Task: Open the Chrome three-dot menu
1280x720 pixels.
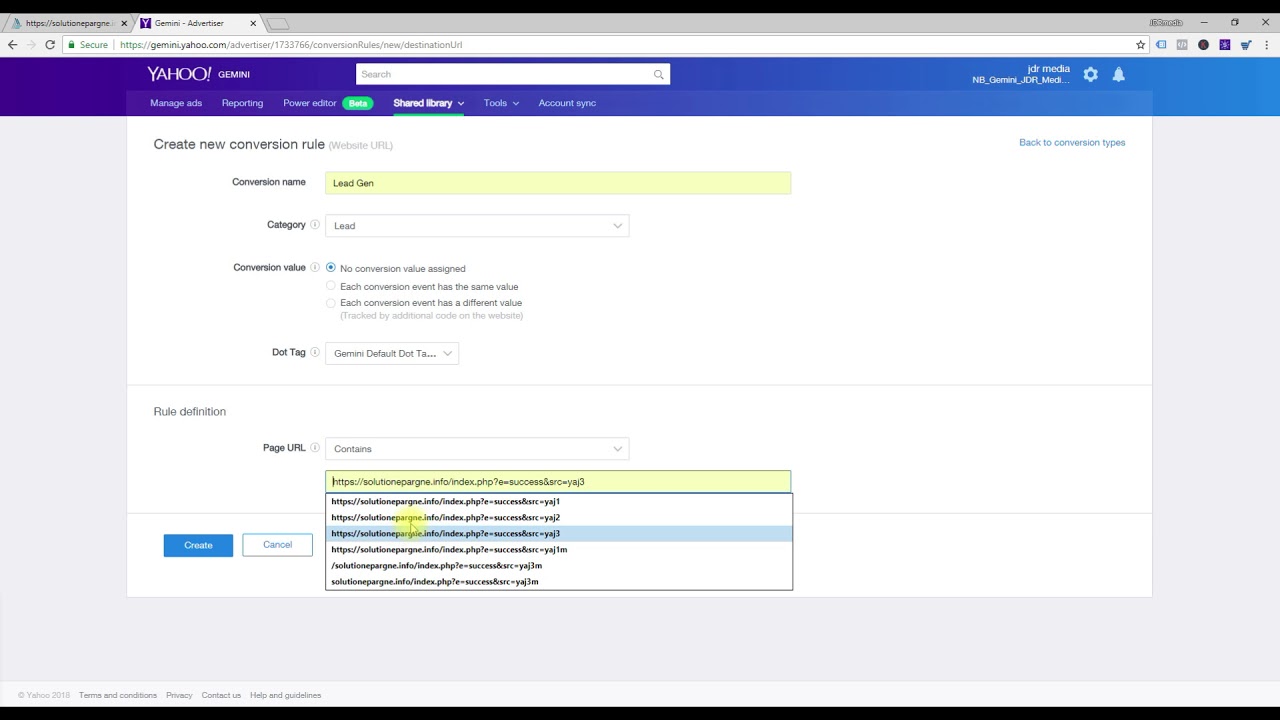Action: coord(1266,45)
